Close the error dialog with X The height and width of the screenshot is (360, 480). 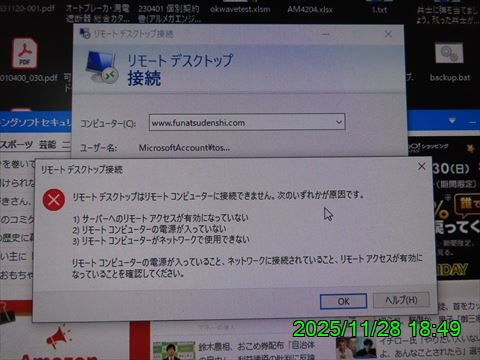421,166
